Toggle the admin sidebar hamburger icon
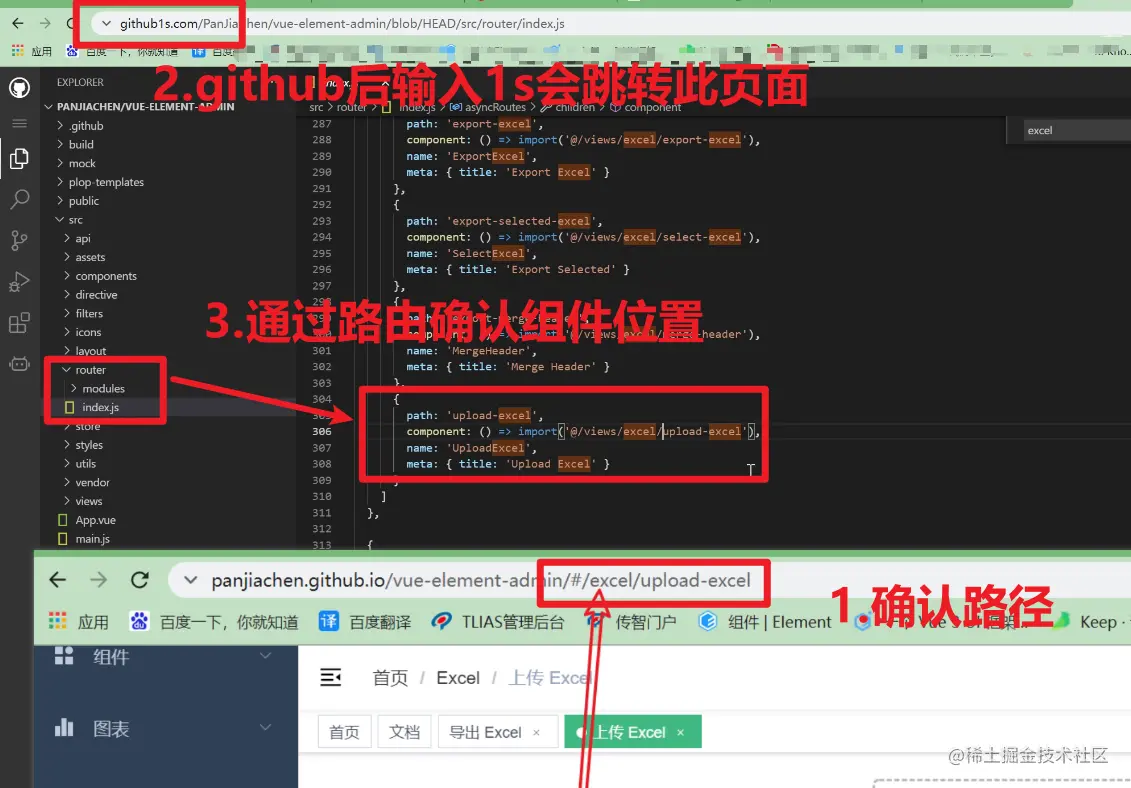 (x=330, y=677)
